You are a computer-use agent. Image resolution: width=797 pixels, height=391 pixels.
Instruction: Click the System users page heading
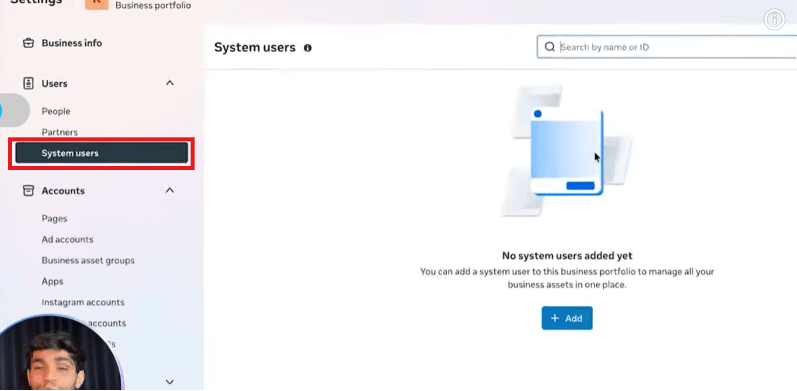(x=255, y=48)
